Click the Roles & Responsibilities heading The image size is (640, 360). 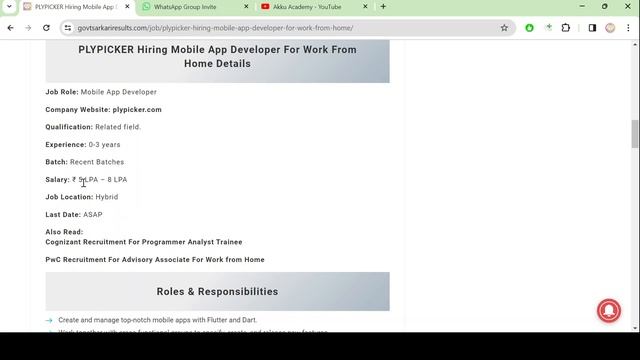click(218, 291)
